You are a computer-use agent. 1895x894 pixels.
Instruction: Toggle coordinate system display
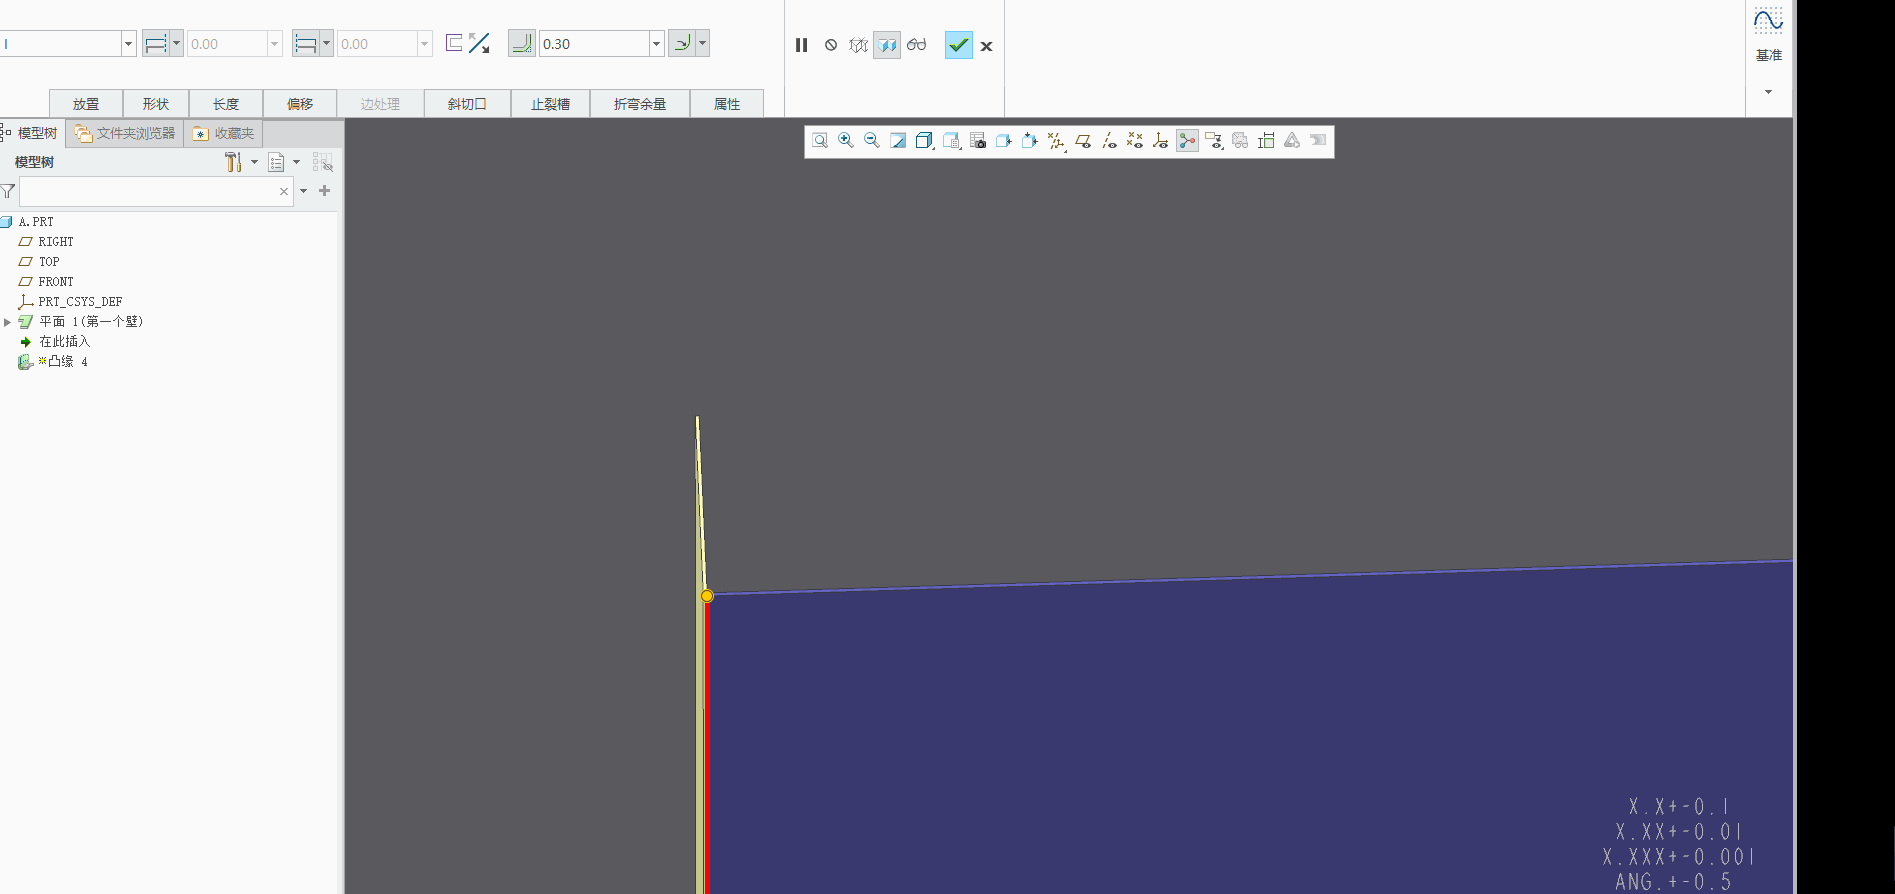[1161, 141]
